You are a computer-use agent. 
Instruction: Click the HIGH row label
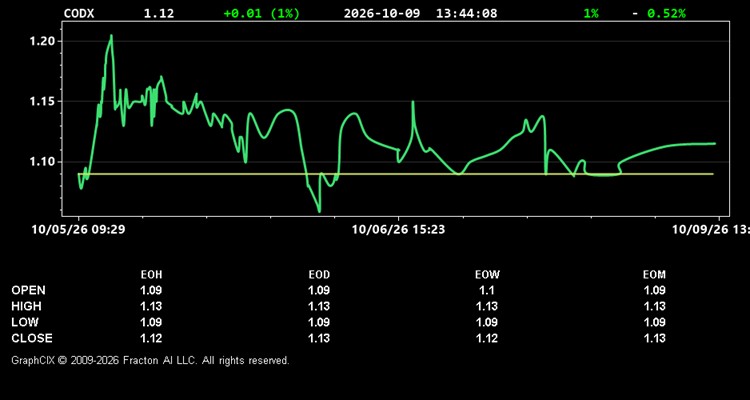point(26,306)
